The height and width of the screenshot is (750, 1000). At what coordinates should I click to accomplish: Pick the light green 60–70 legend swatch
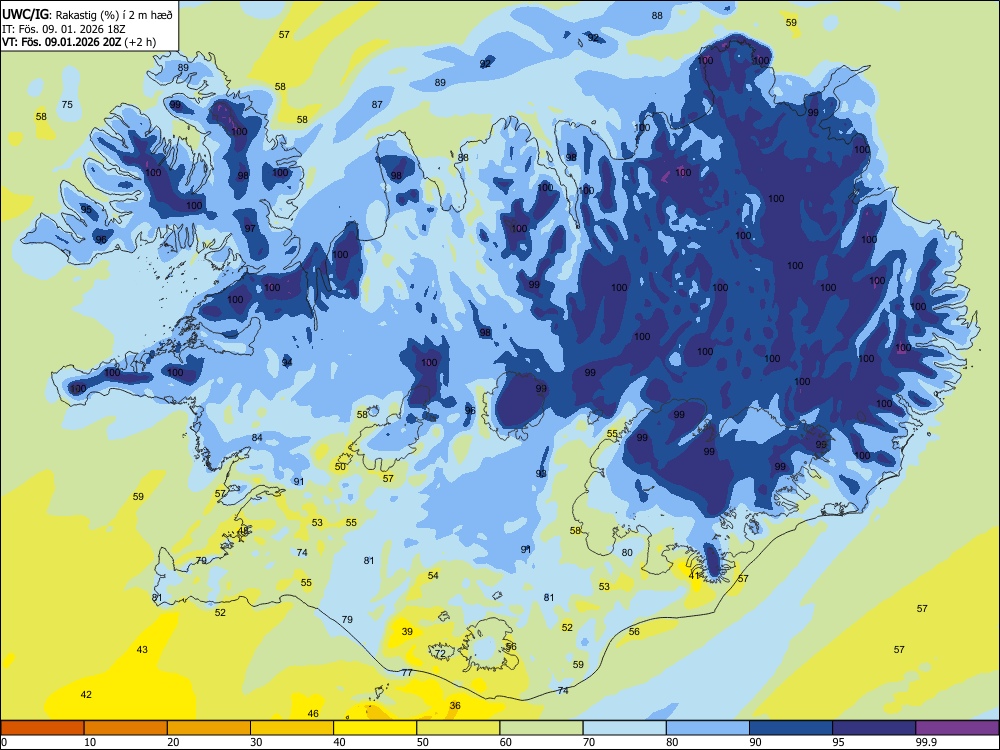click(x=541, y=728)
